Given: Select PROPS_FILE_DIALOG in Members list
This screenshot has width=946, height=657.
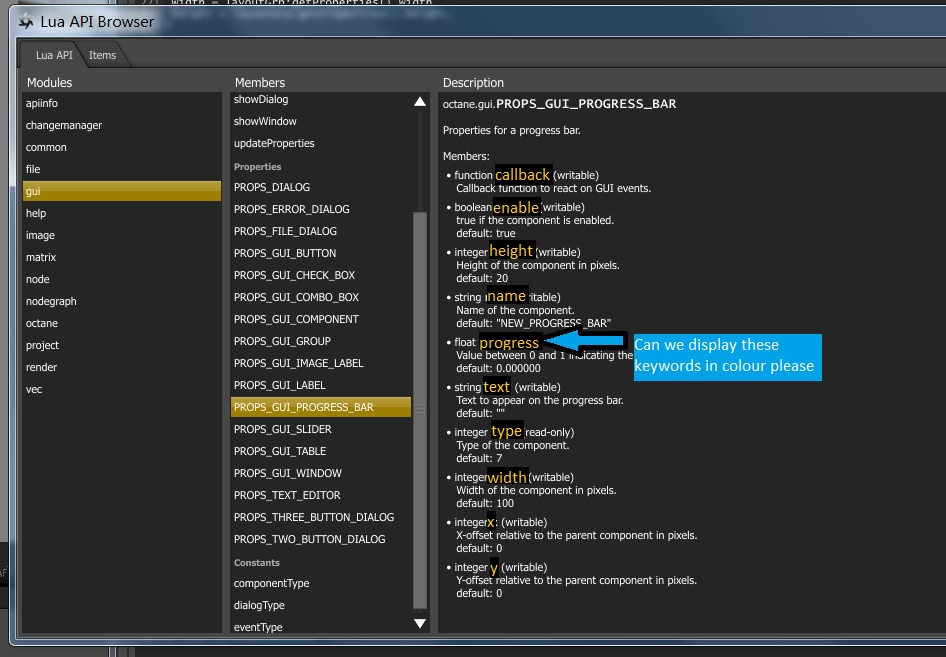Looking at the screenshot, I should coord(321,232).
